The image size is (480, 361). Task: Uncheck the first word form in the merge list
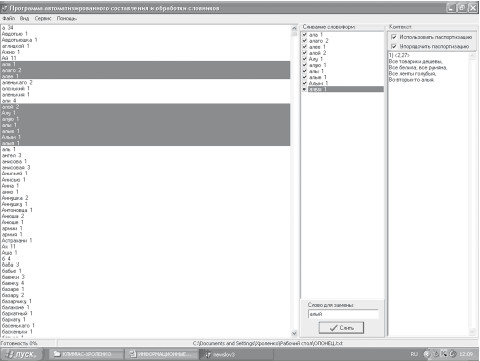click(305, 34)
